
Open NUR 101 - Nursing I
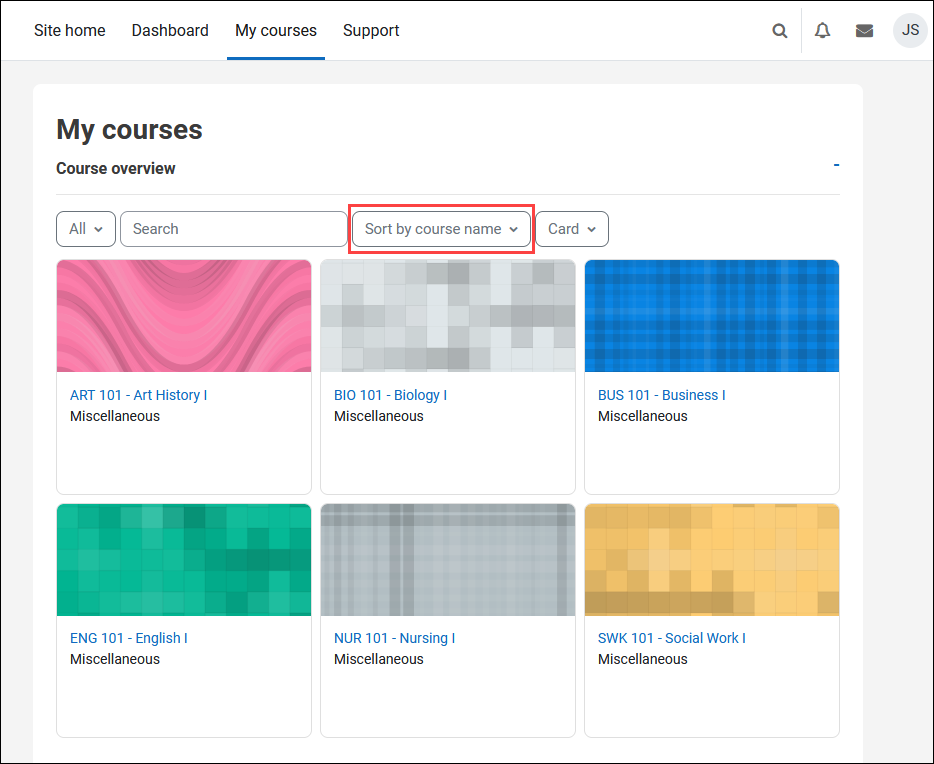[x=394, y=638]
